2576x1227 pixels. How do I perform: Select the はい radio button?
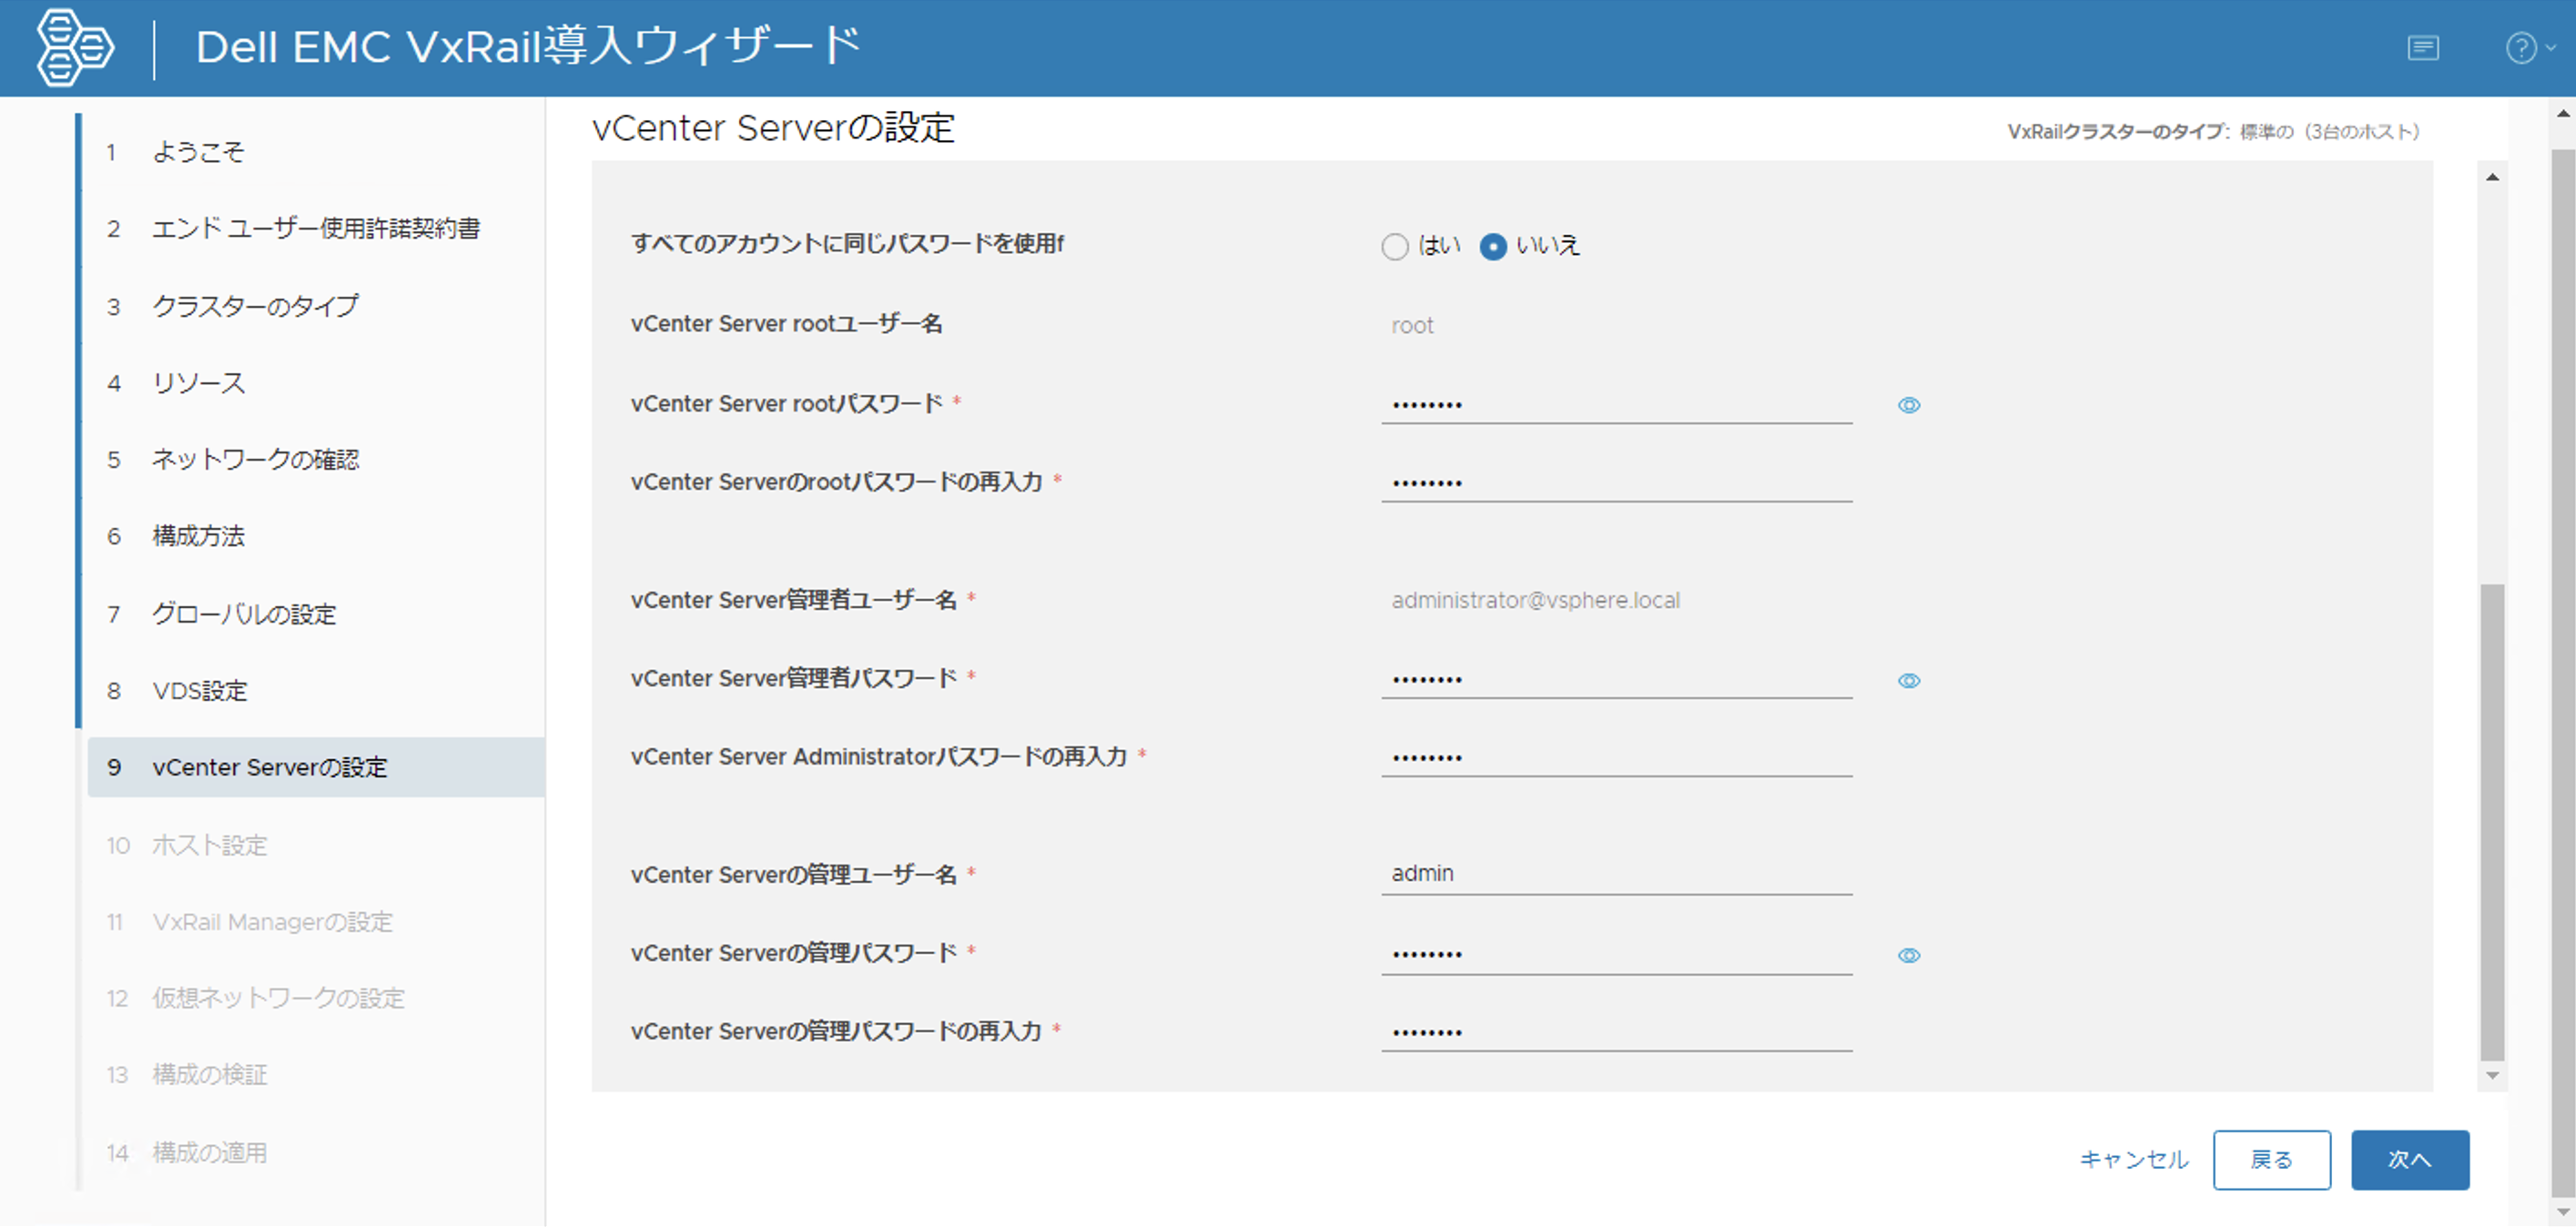coord(1394,246)
